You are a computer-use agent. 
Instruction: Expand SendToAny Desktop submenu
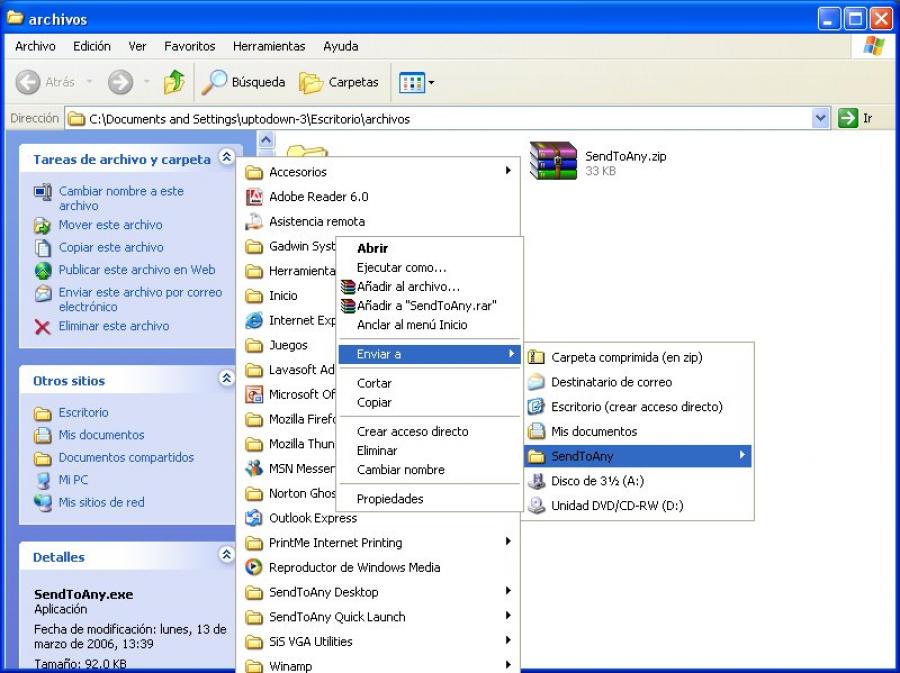point(378,592)
